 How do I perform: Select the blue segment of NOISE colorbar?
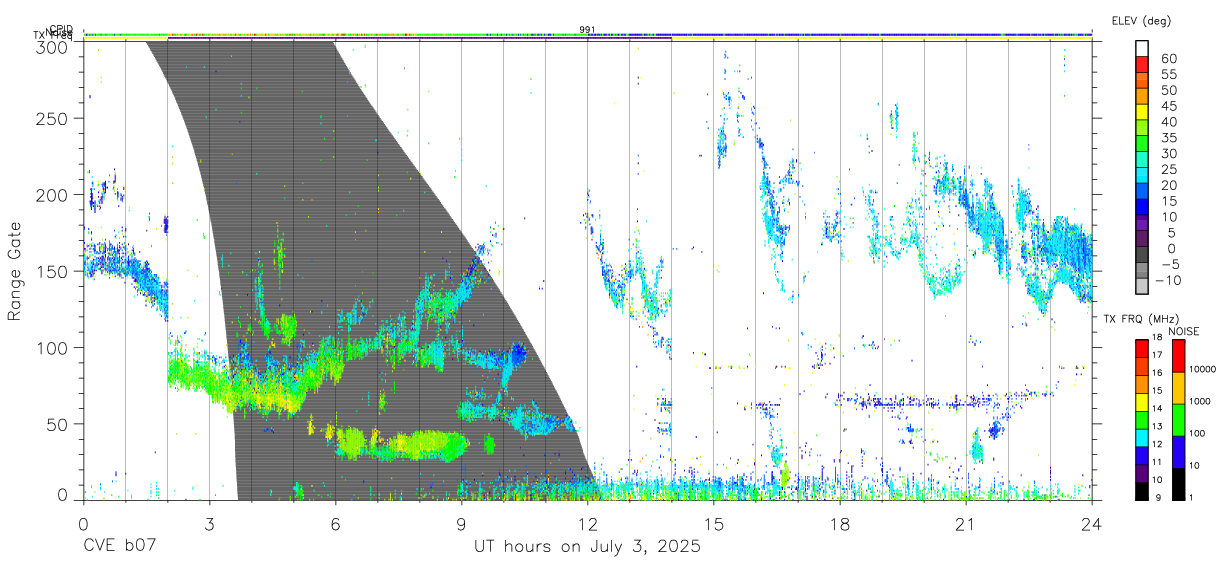click(x=1177, y=452)
